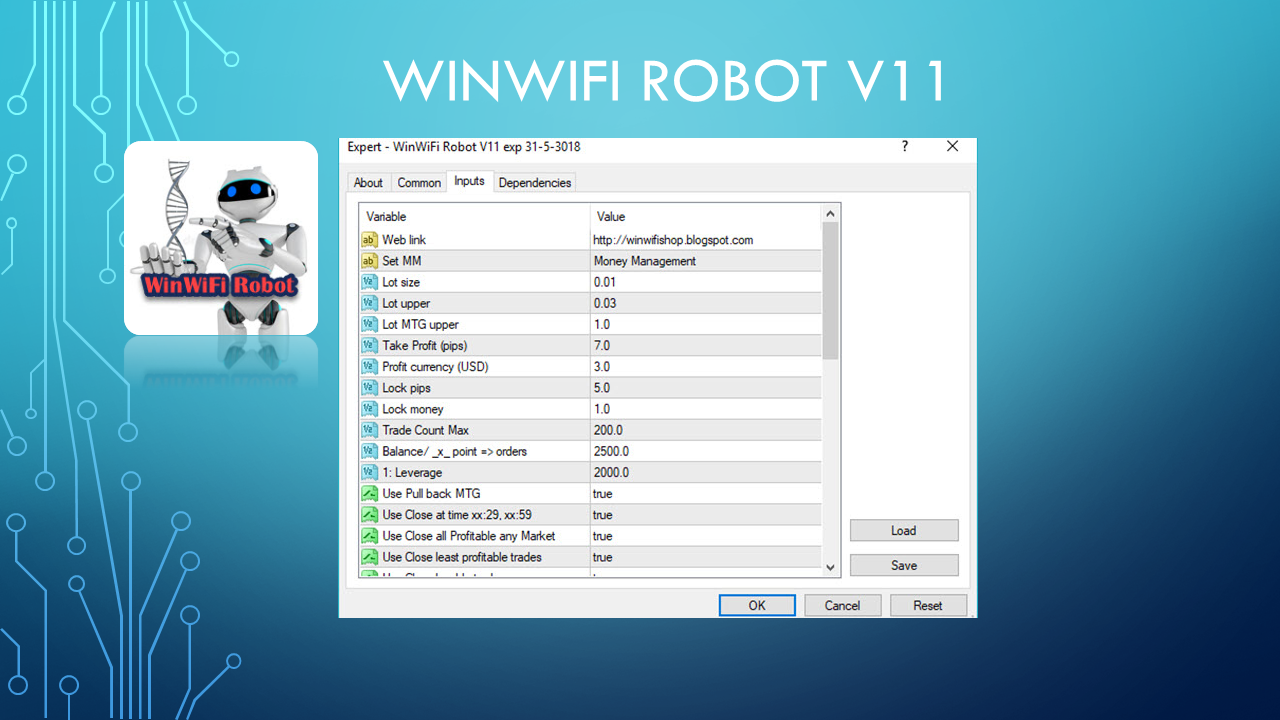1280x720 pixels.
Task: Toggle the Use Pull back MTG true value
Action: 705,494
